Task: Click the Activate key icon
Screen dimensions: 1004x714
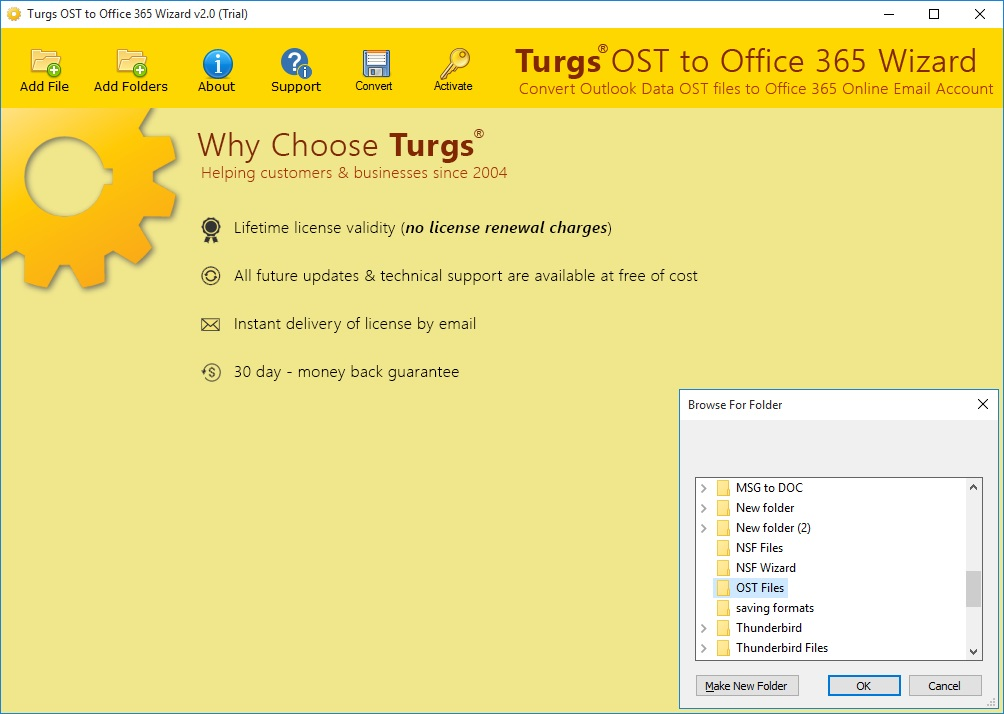Action: [x=455, y=63]
